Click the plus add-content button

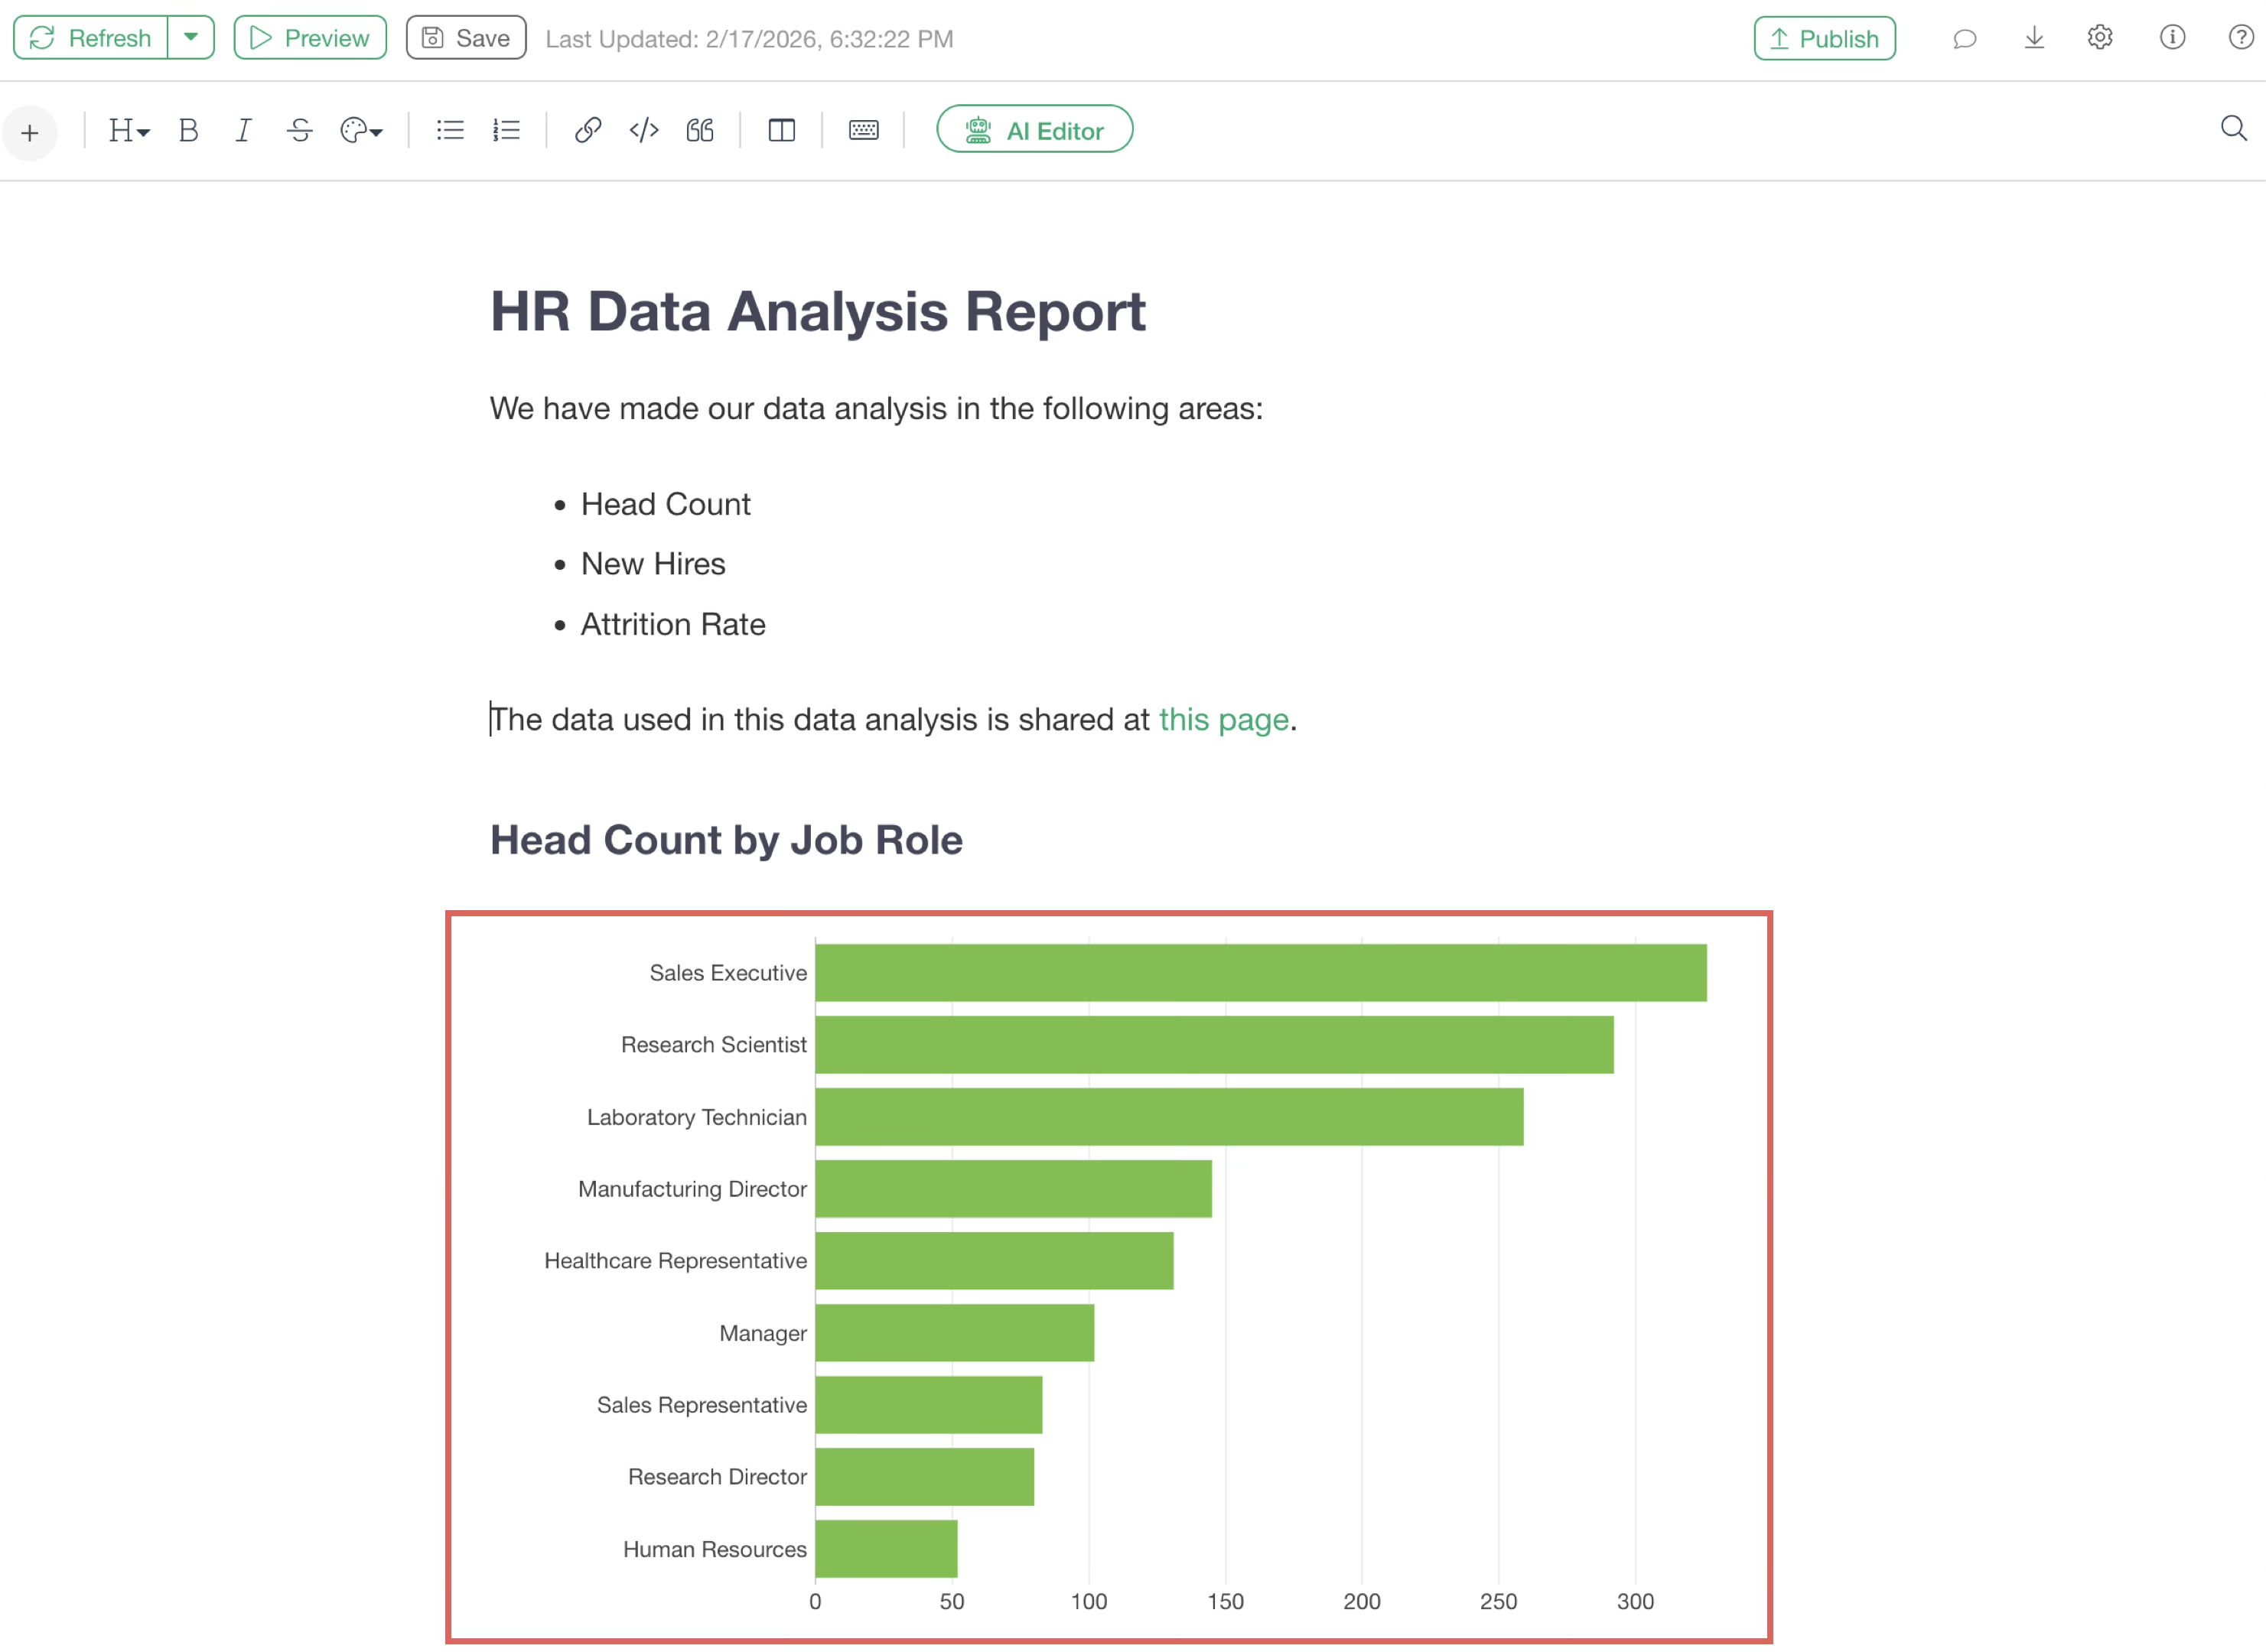(x=30, y=132)
